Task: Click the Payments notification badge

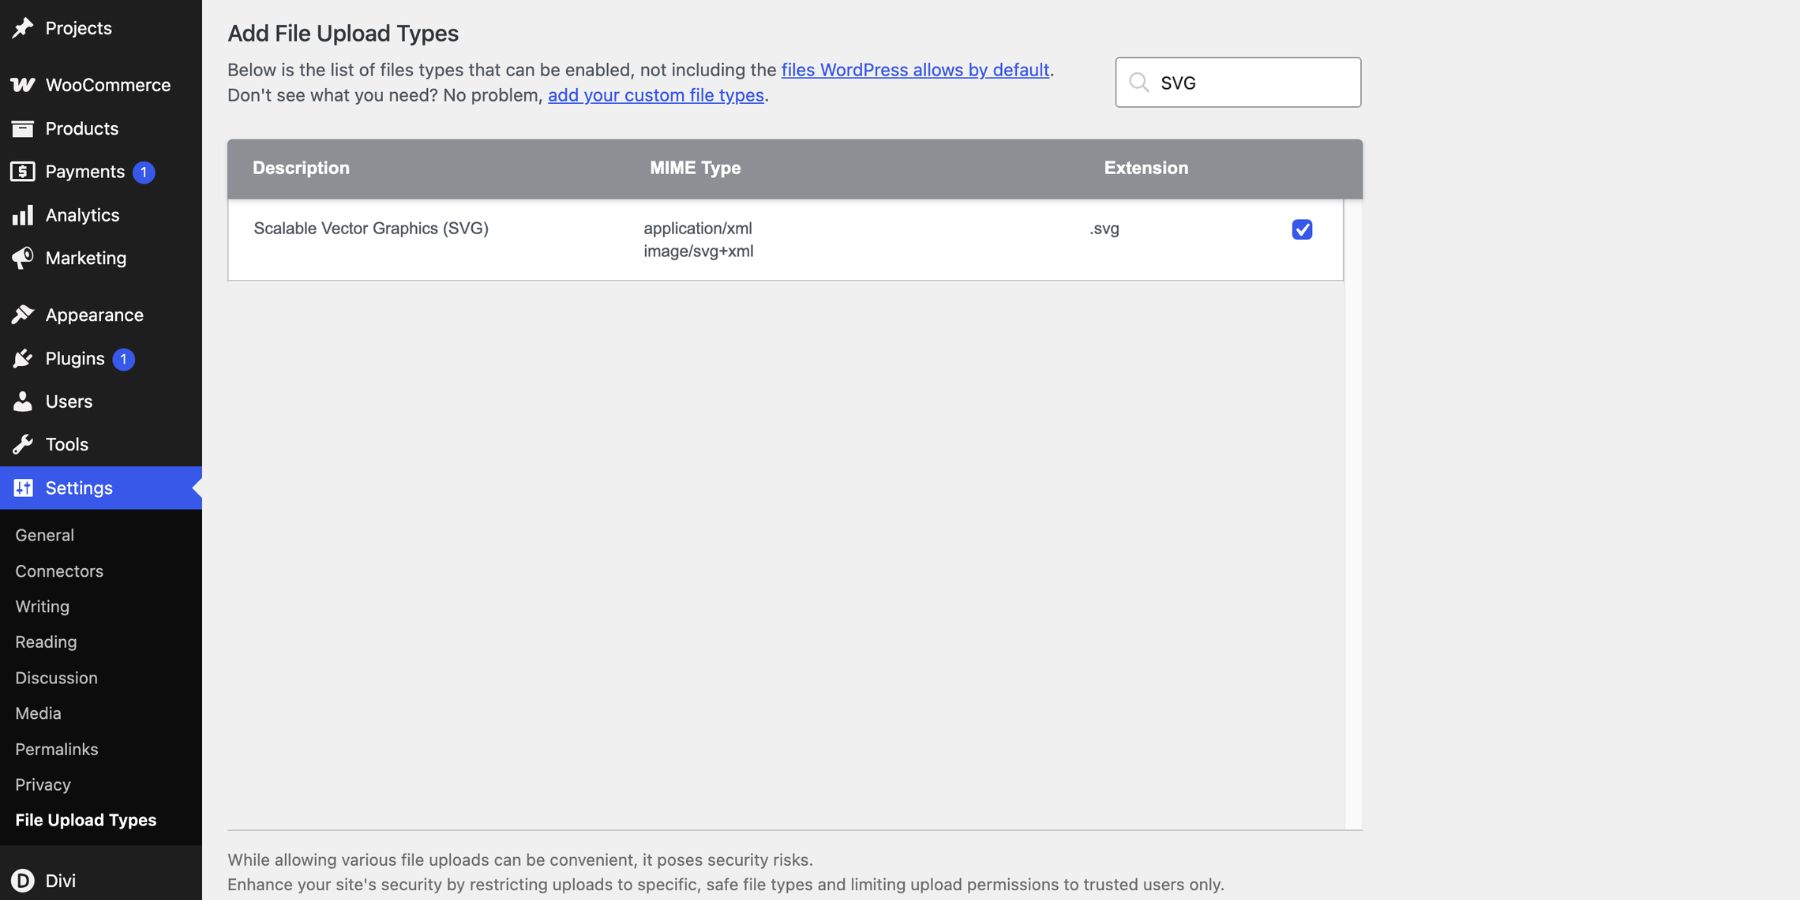Action: click(144, 172)
